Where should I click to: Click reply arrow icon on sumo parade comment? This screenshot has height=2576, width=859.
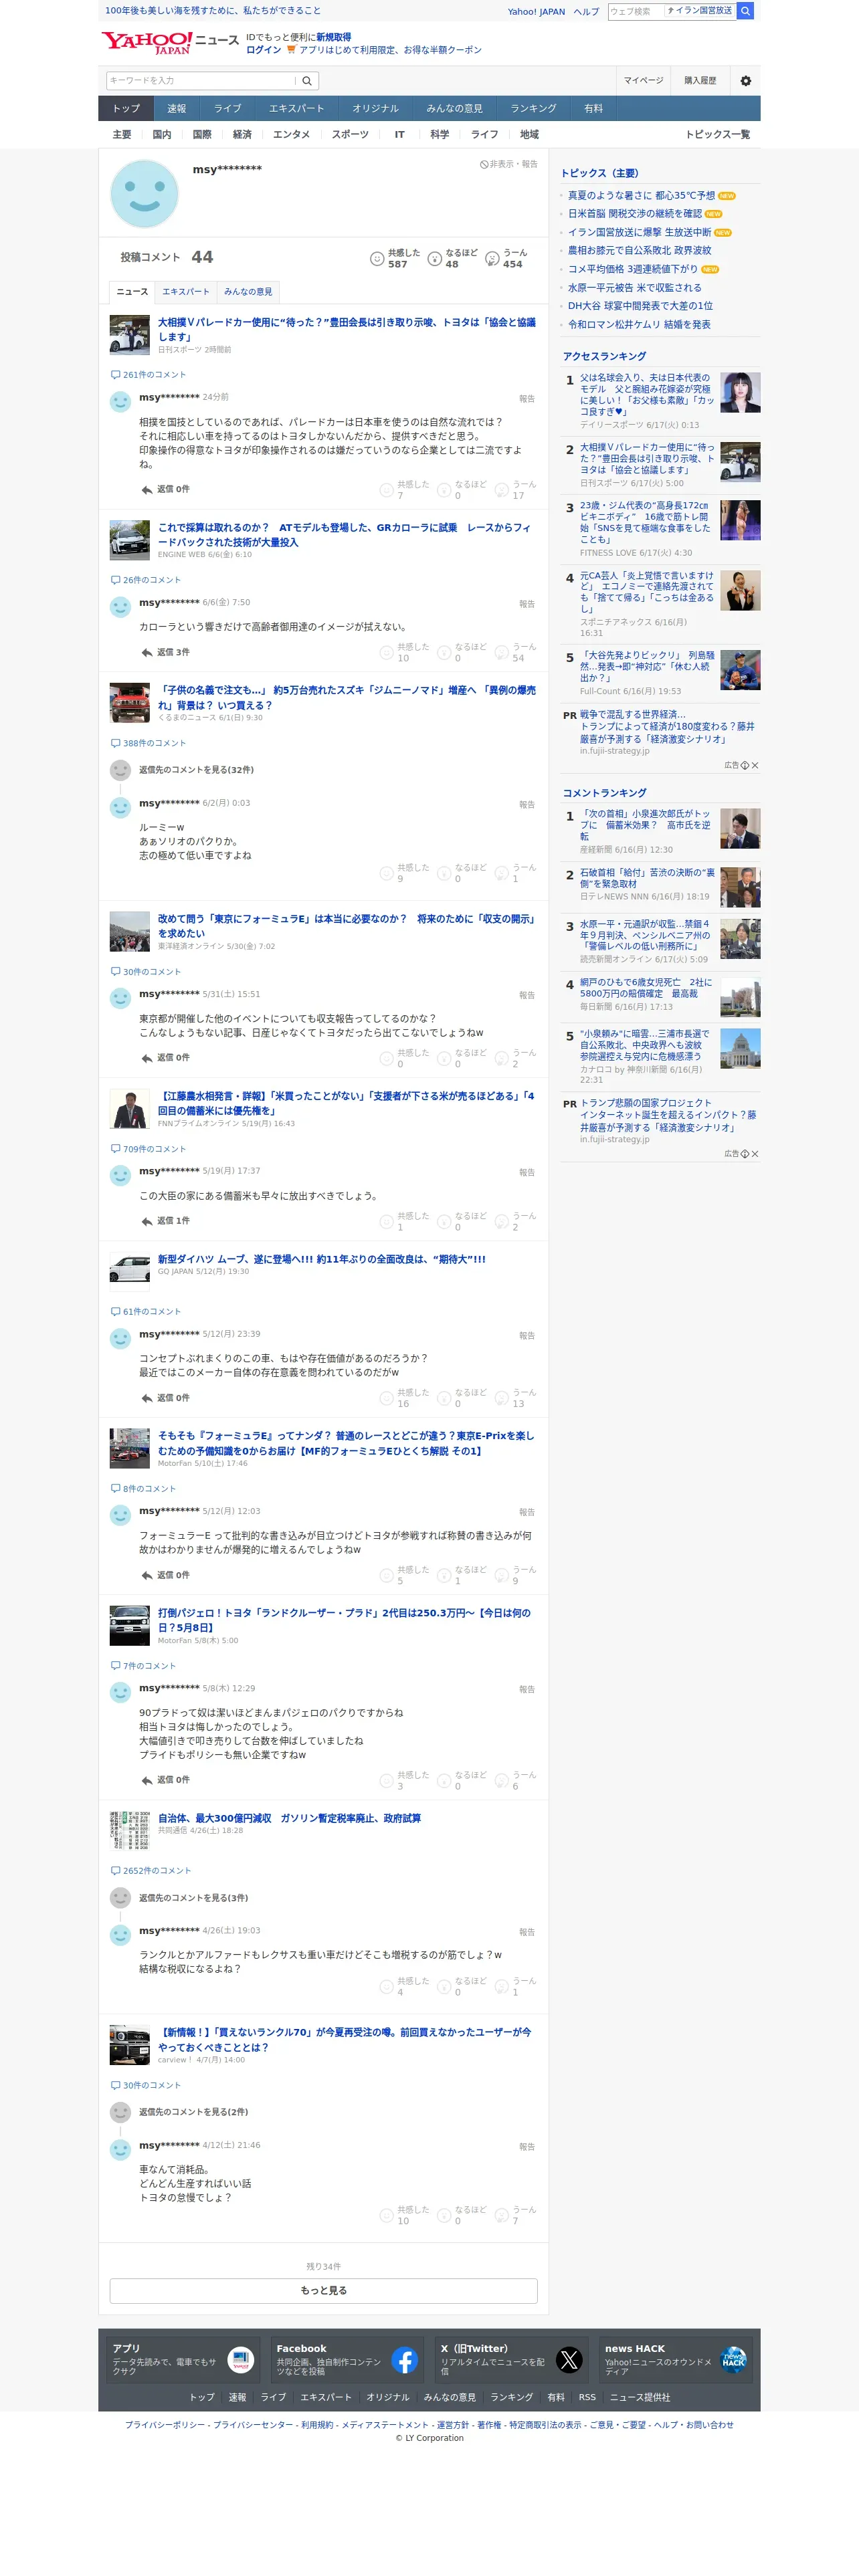tap(147, 490)
